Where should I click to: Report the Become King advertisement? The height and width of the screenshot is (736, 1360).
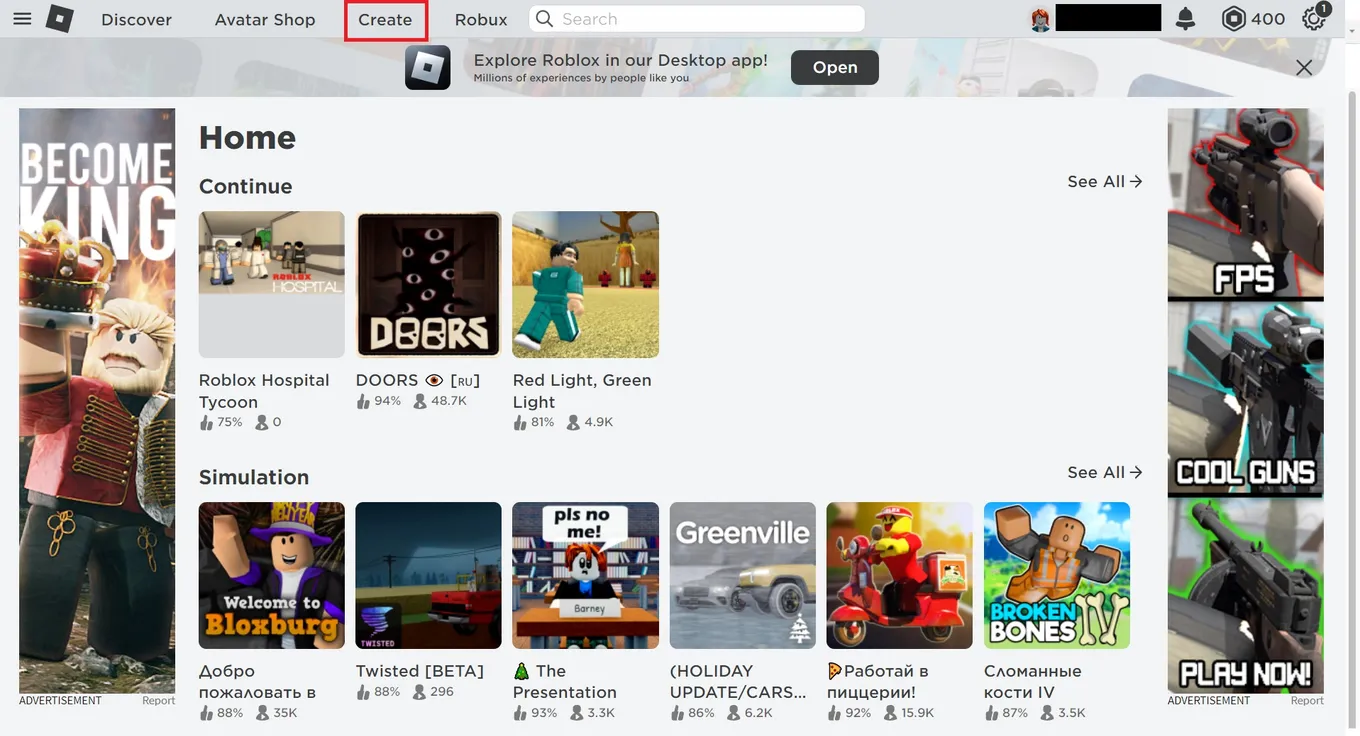(x=158, y=701)
